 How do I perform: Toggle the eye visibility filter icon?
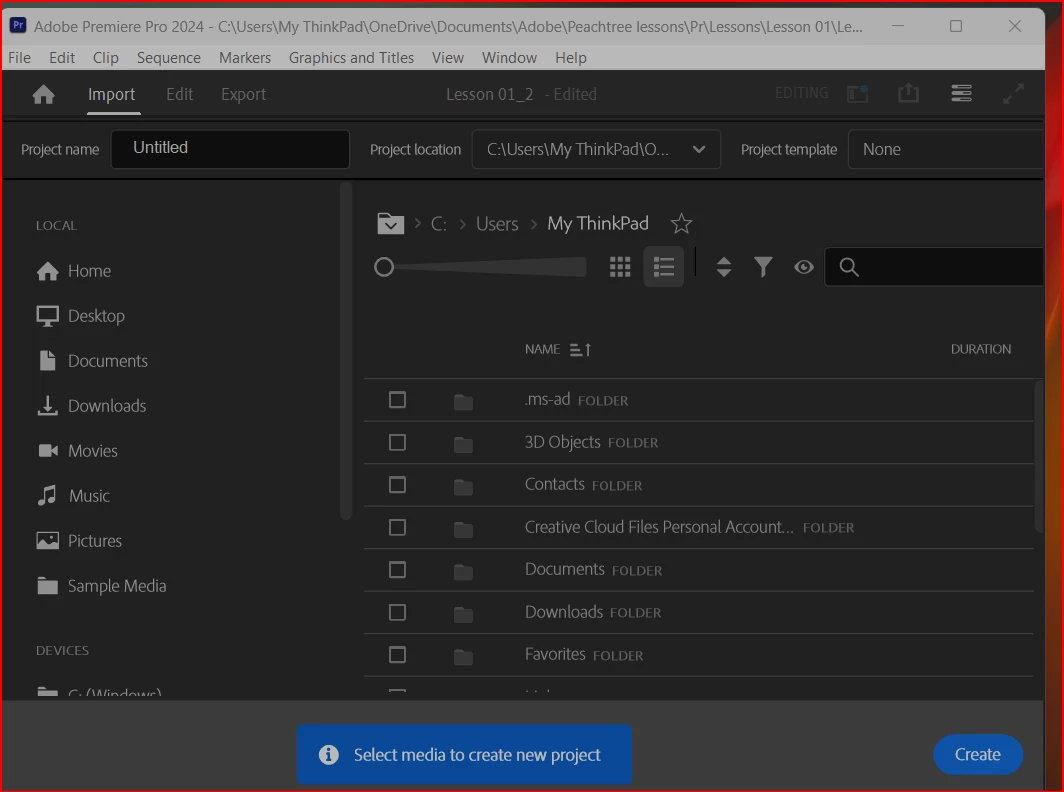point(804,267)
